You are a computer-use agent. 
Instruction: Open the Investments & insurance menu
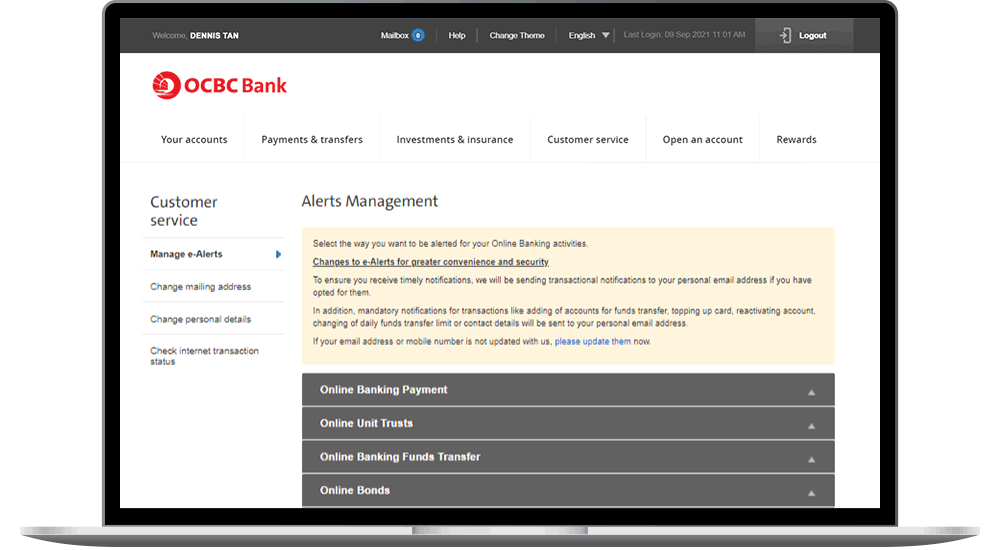(455, 139)
